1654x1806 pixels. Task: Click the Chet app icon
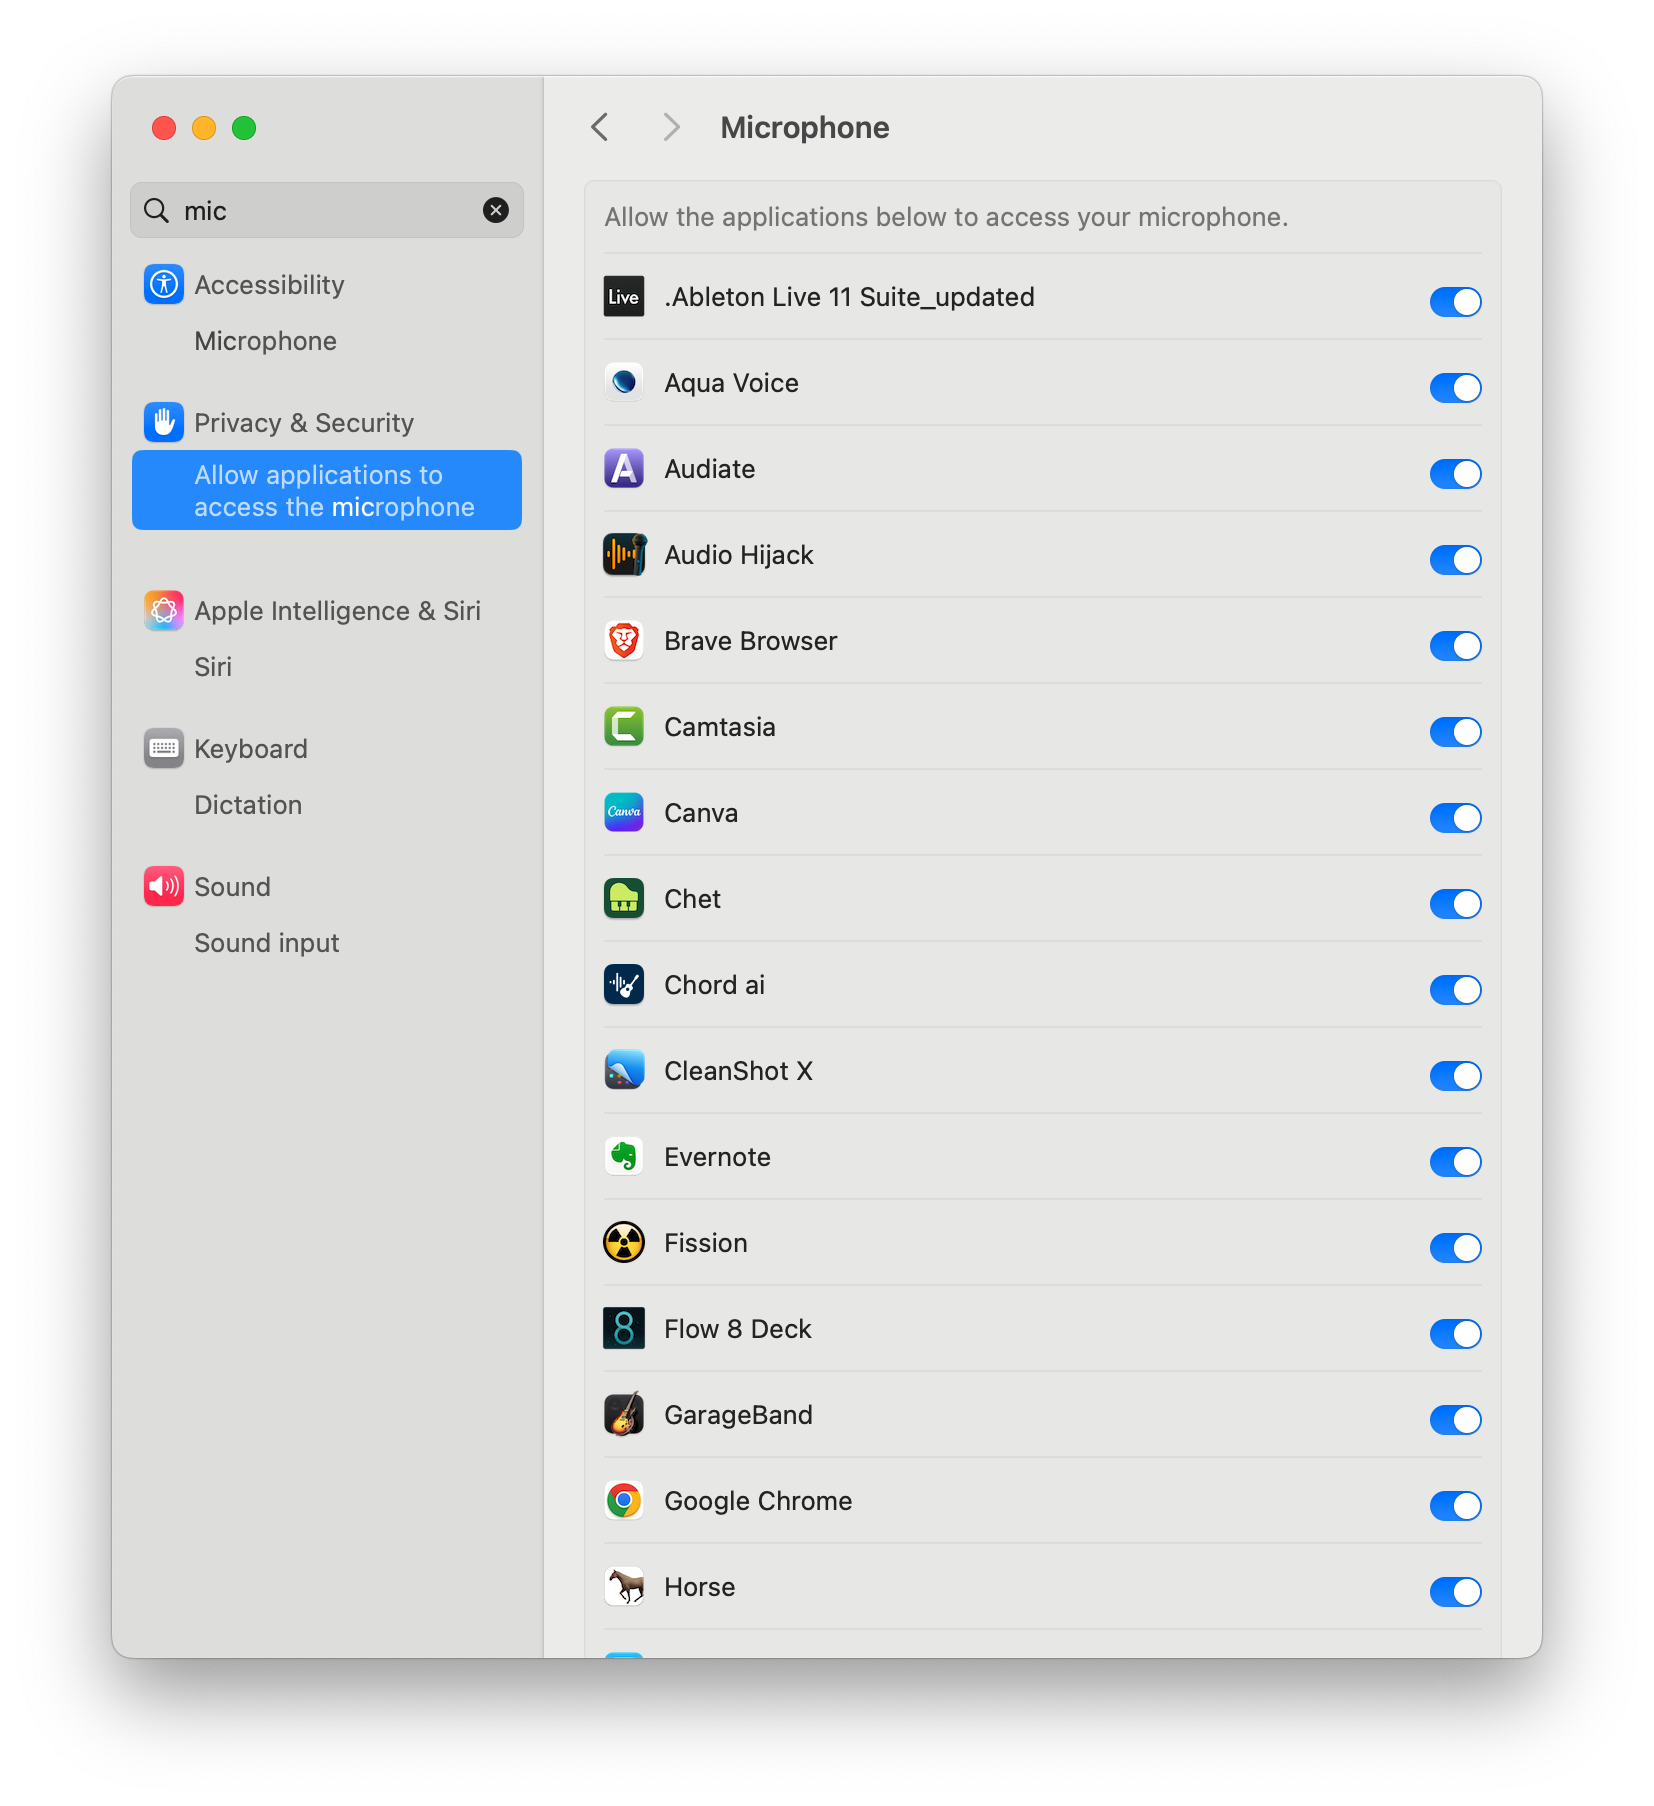pyautogui.click(x=624, y=899)
